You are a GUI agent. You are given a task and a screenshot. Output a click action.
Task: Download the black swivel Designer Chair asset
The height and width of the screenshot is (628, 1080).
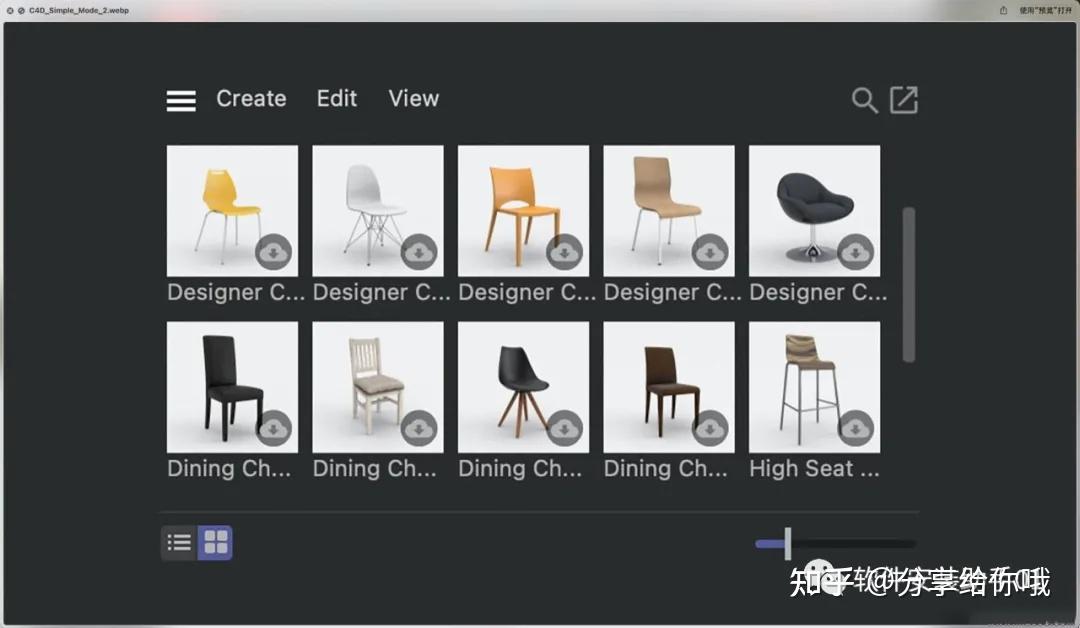pyautogui.click(x=855, y=252)
